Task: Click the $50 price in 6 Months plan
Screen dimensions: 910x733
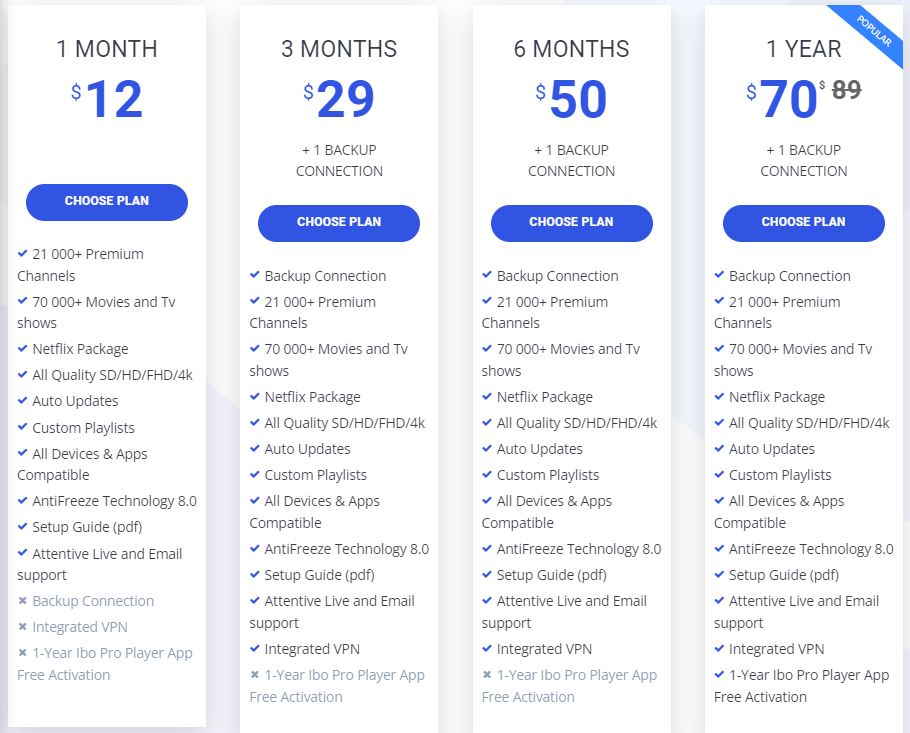Action: (572, 99)
